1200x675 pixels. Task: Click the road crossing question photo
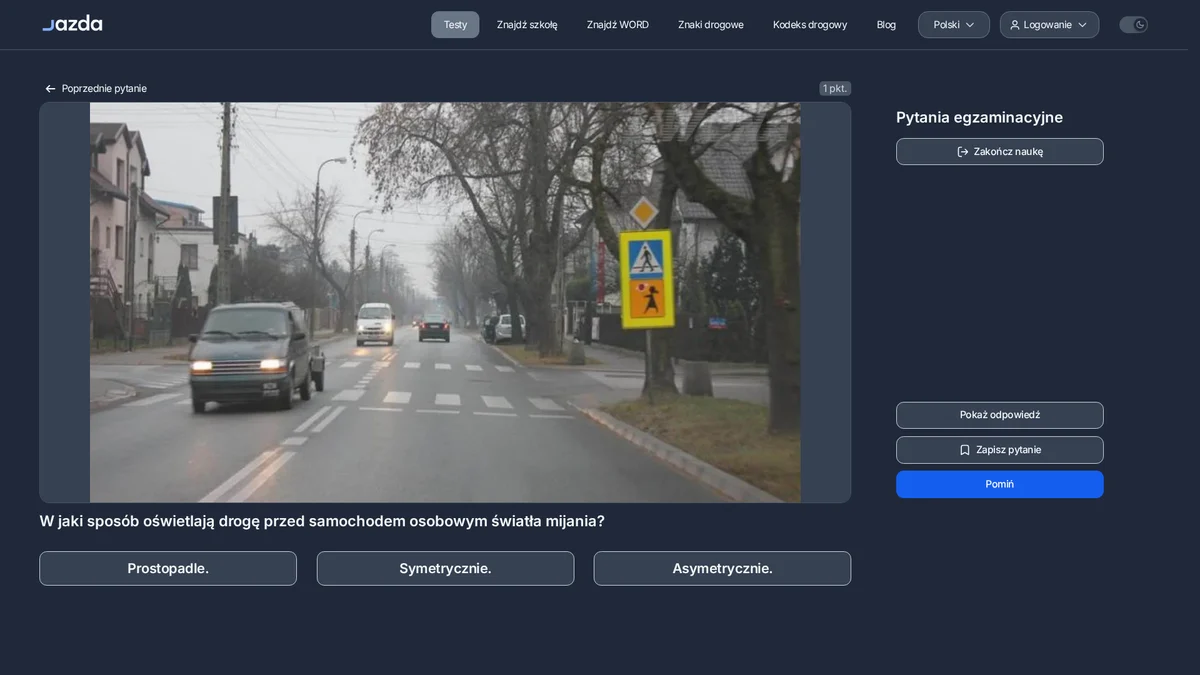(x=445, y=302)
